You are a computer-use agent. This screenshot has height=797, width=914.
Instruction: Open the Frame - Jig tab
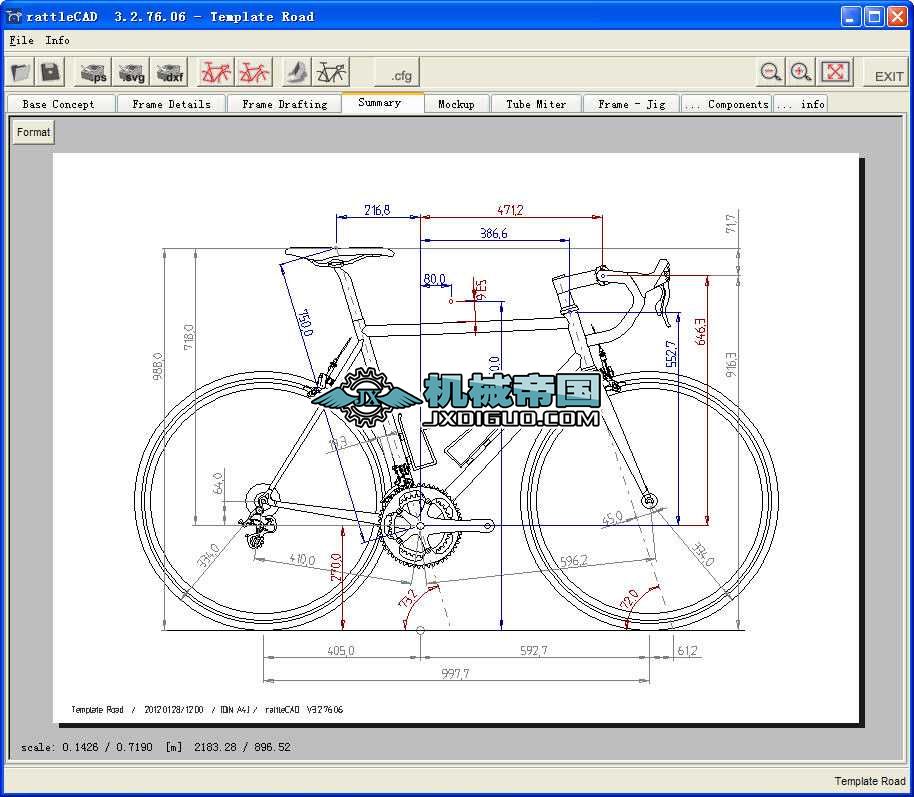631,104
